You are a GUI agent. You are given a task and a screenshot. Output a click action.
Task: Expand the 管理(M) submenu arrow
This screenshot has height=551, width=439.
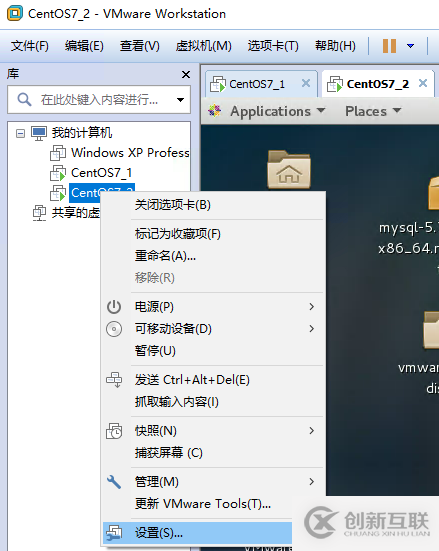click(x=311, y=482)
